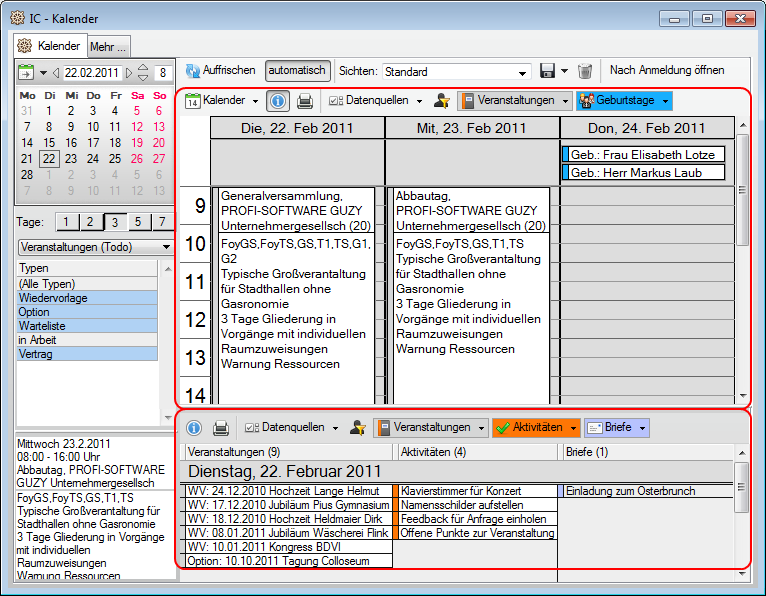The height and width of the screenshot is (596, 766).
Task: Select date 23 in the mini calendar
Action: (70, 159)
